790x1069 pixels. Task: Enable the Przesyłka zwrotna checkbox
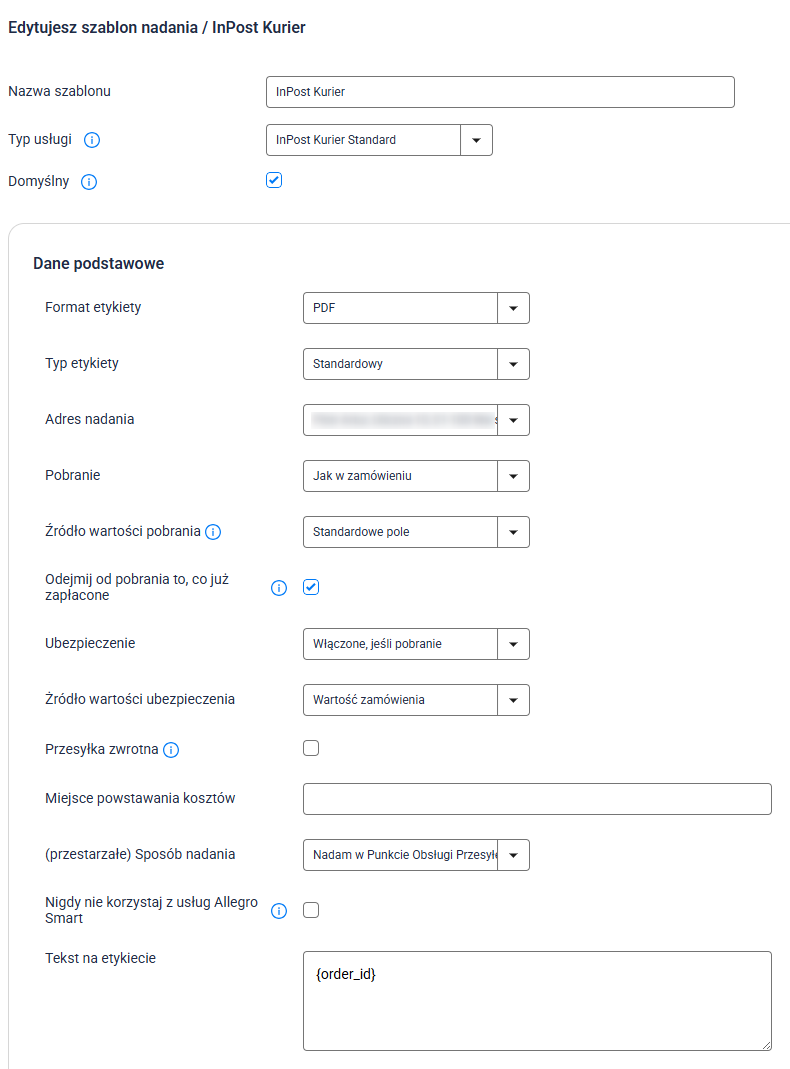click(x=311, y=748)
